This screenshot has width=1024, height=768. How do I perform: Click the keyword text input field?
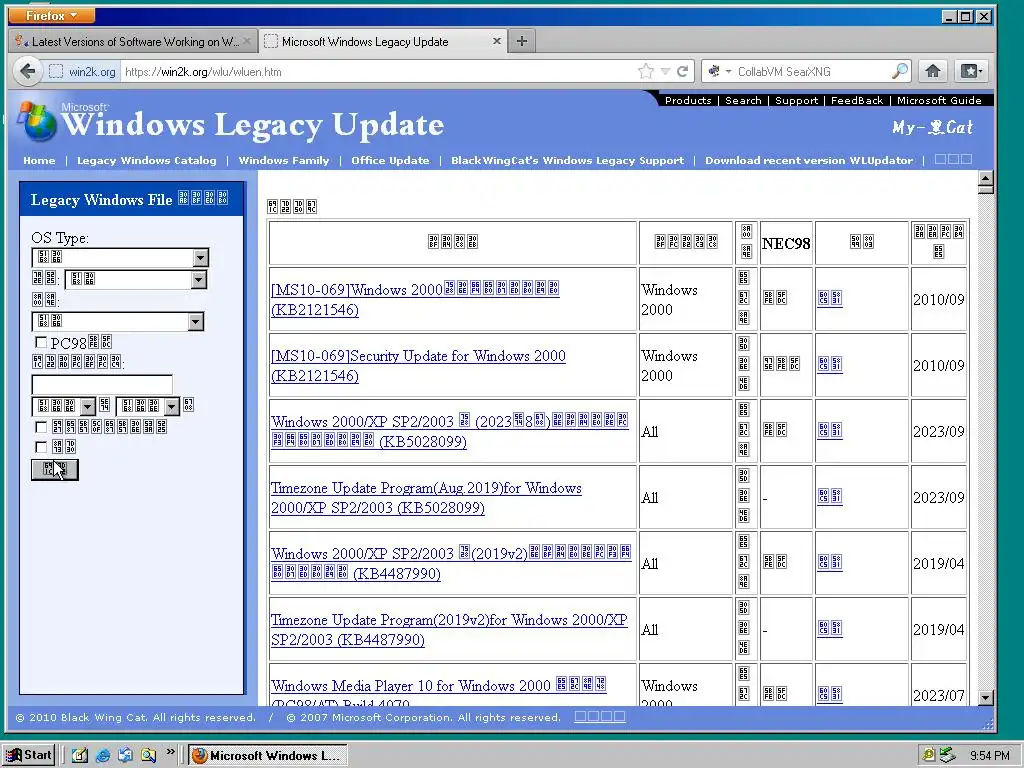pos(103,385)
